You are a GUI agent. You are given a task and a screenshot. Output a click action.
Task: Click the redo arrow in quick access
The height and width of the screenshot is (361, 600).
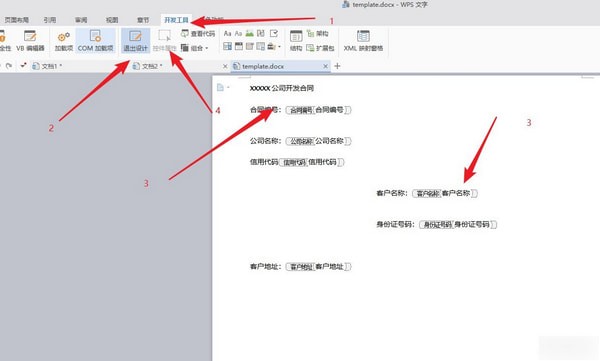pos(9,66)
